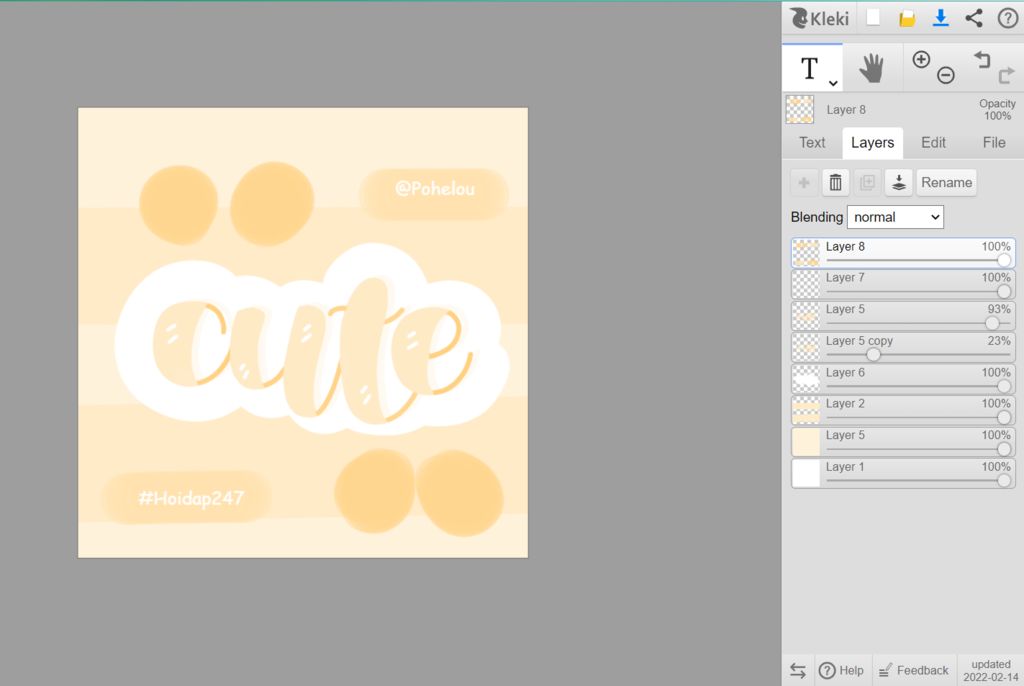The width and height of the screenshot is (1024, 686).
Task: Open the Edit tab
Action: point(933,142)
